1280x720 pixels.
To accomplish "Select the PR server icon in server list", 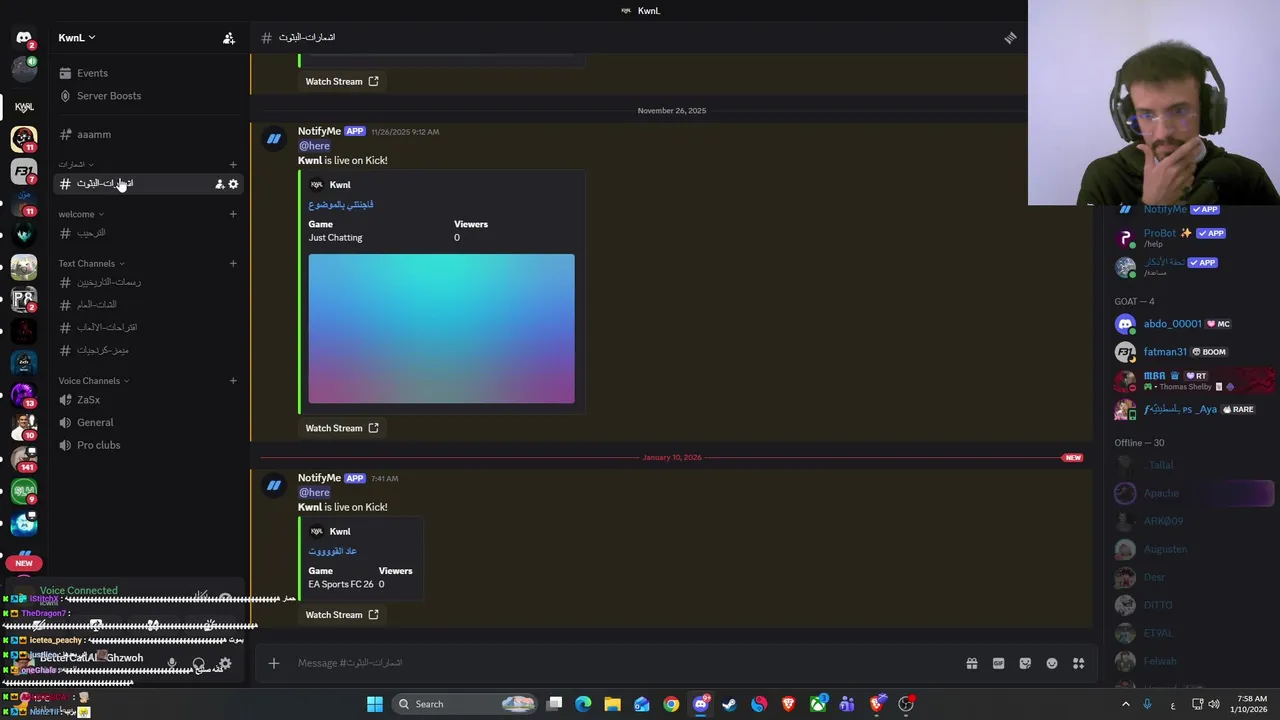I will tap(24, 299).
